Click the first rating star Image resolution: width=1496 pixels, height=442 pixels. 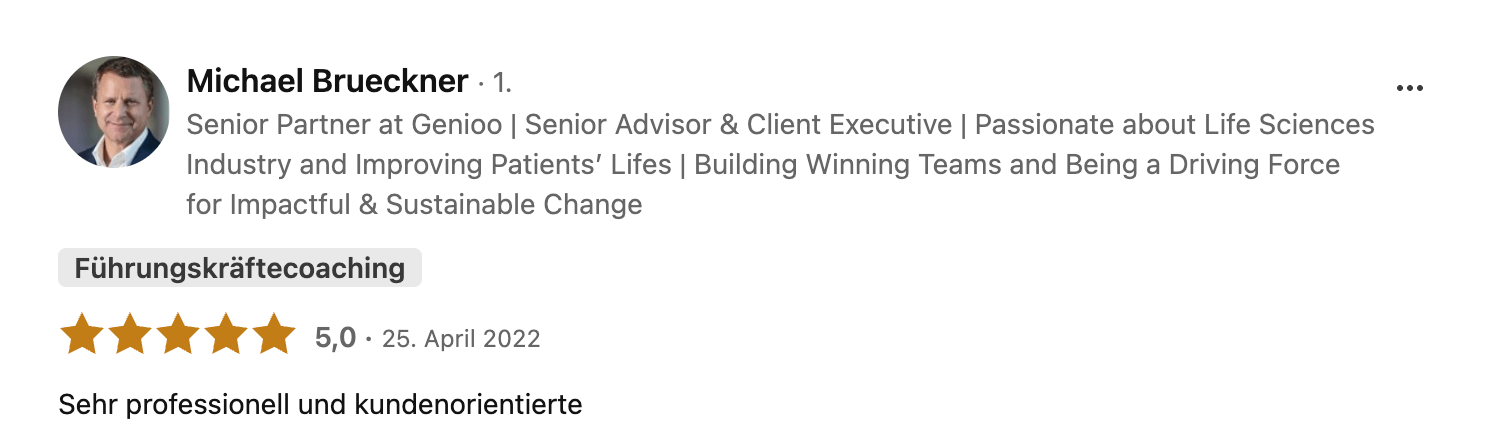coord(81,335)
